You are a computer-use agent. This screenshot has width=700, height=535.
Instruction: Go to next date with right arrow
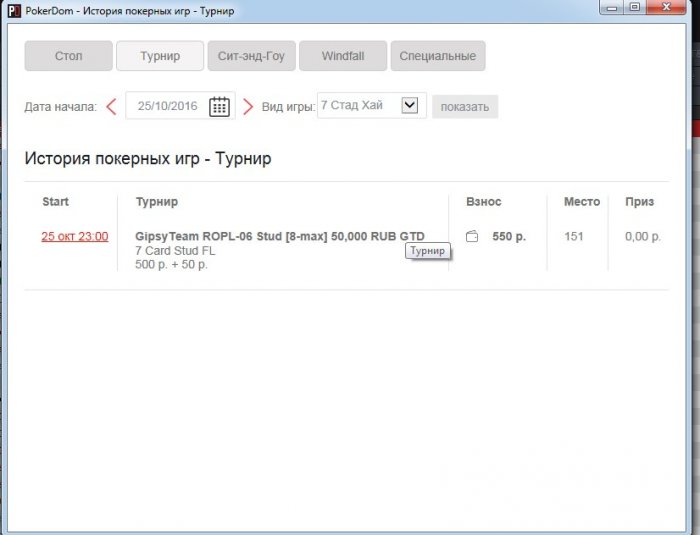click(248, 107)
